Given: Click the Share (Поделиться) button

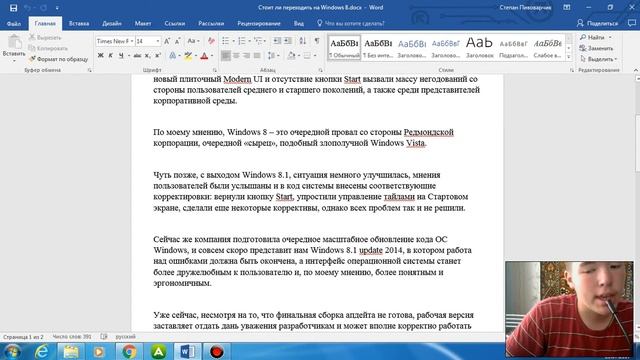Looking at the screenshot, I should [597, 23].
